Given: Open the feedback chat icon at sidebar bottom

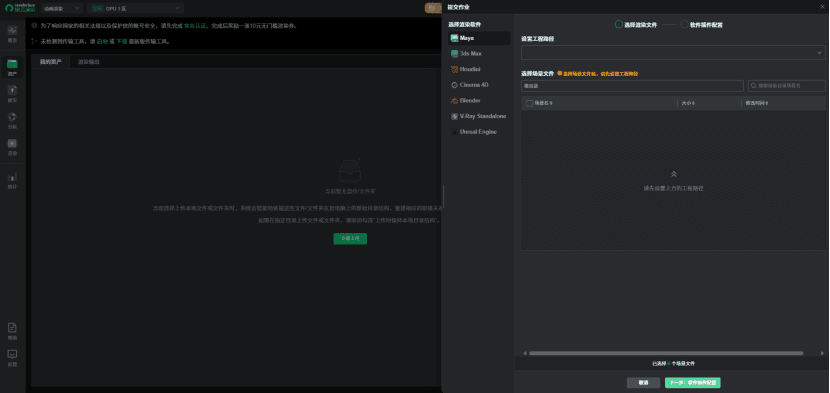Looking at the screenshot, I should coord(12,354).
